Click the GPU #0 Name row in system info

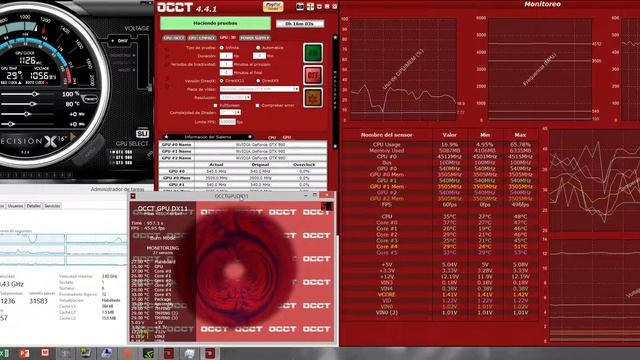coord(243,144)
